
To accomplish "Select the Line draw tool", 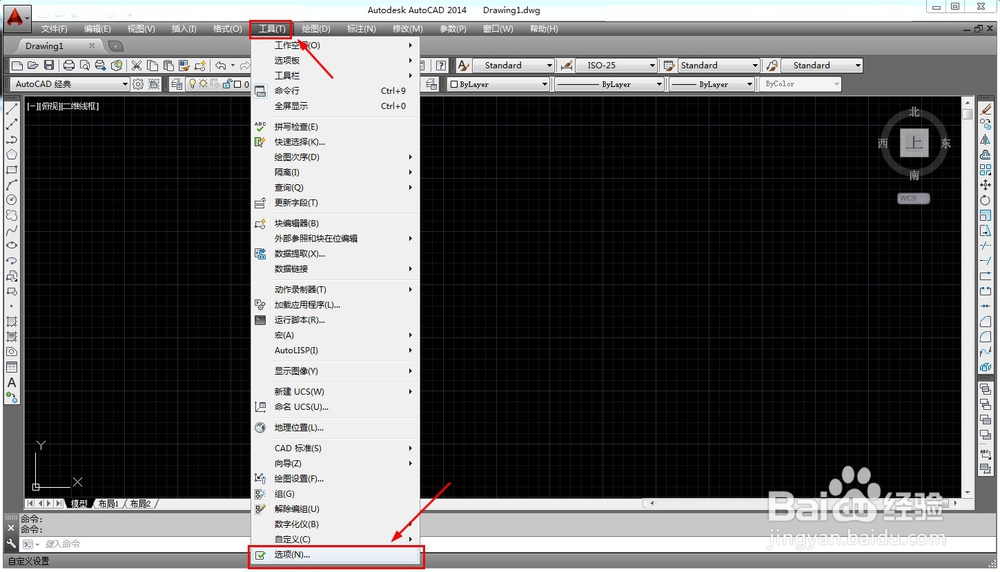I will pyautogui.click(x=11, y=109).
